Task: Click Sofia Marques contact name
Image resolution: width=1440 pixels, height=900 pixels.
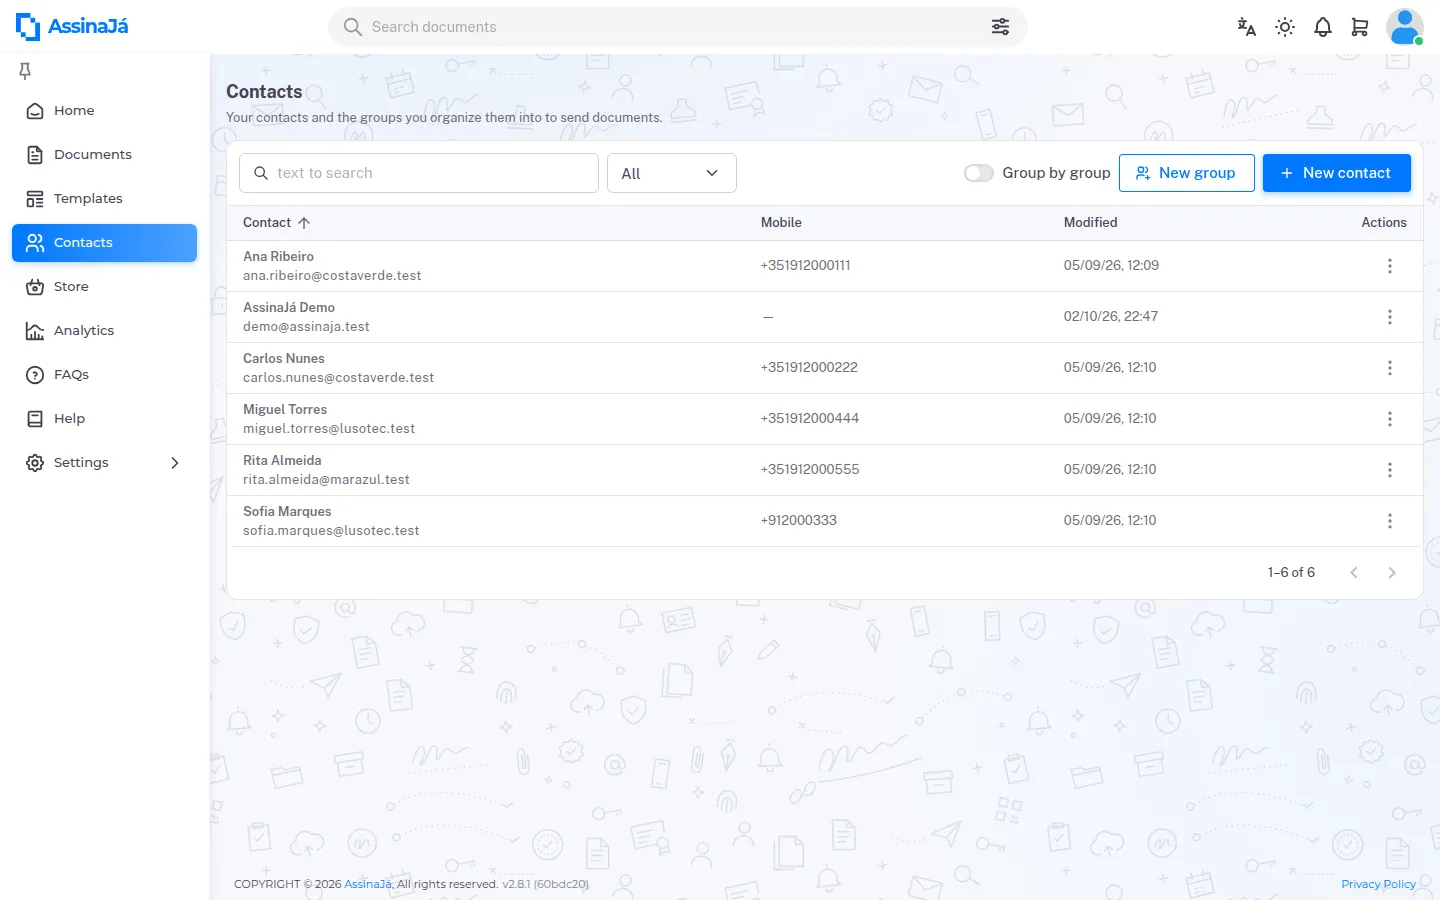Action: [287, 512]
